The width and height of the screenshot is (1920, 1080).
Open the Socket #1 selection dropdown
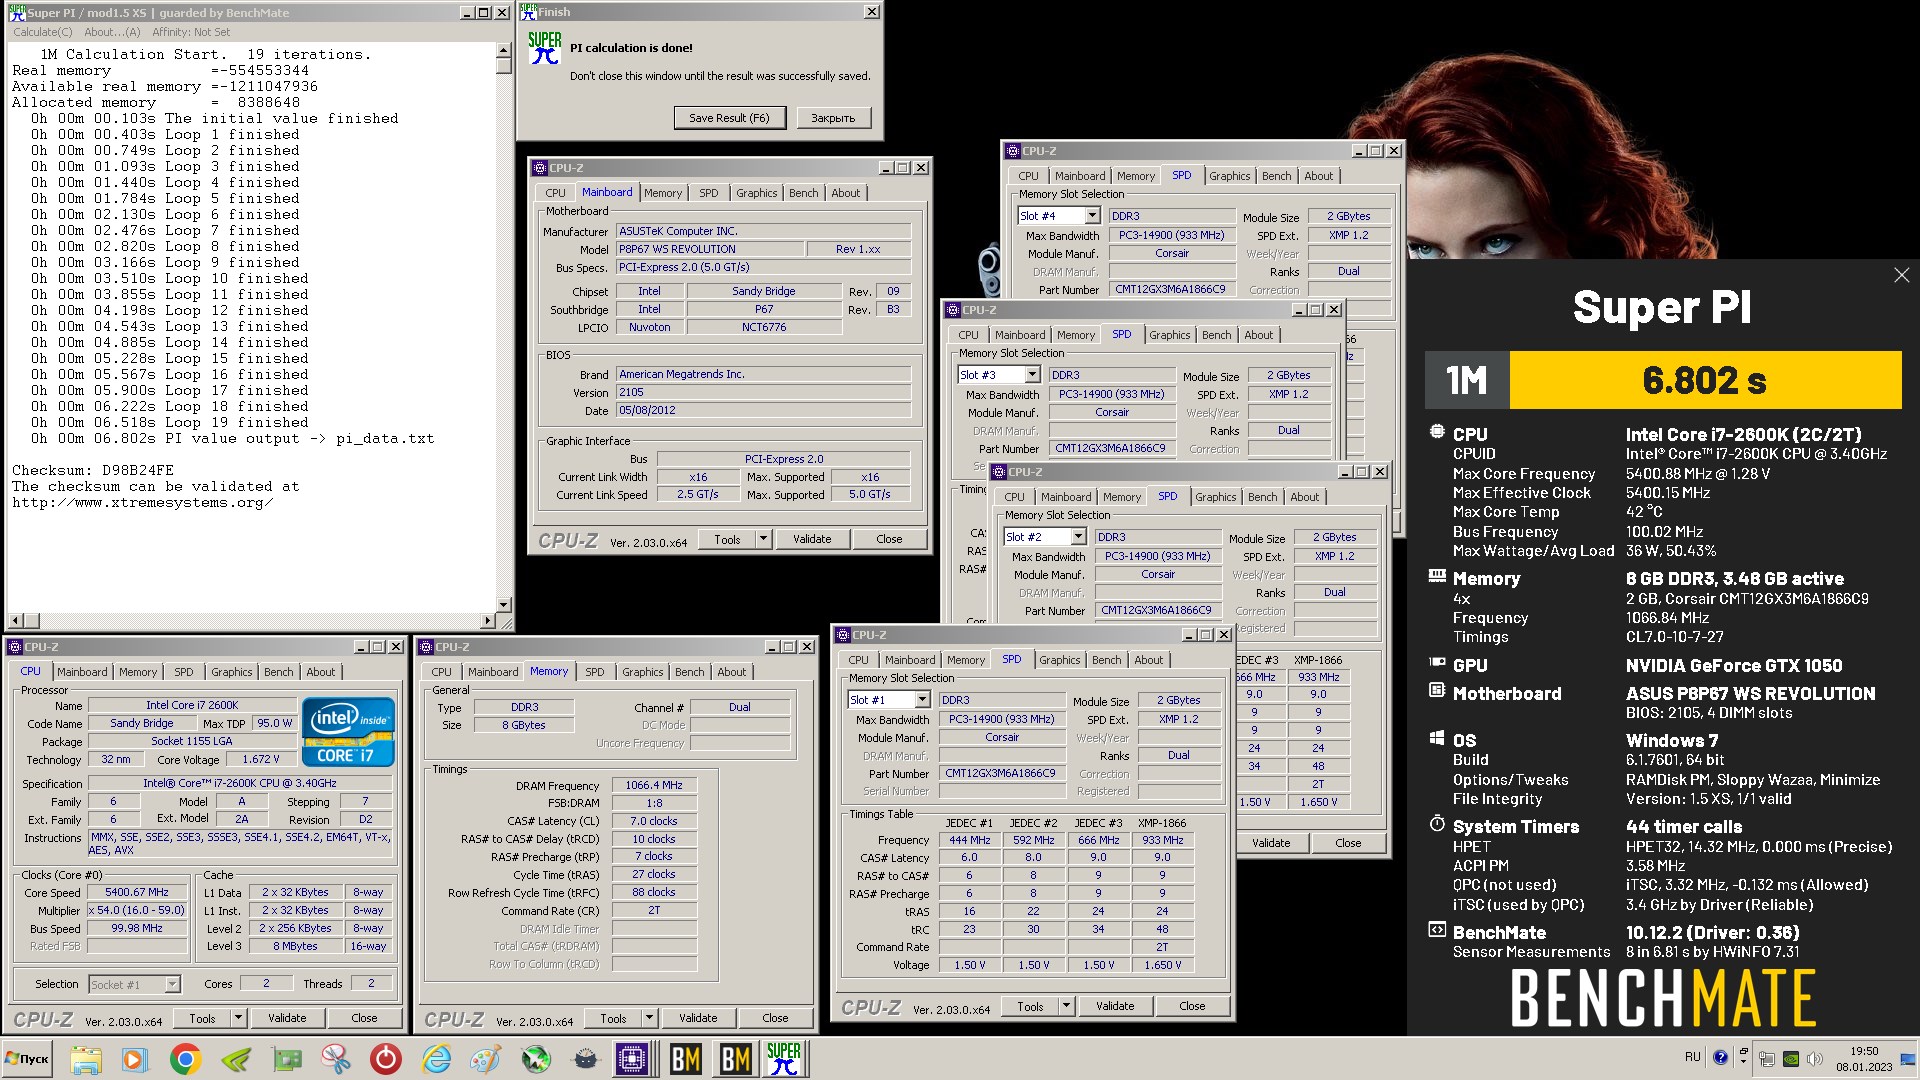(172, 985)
